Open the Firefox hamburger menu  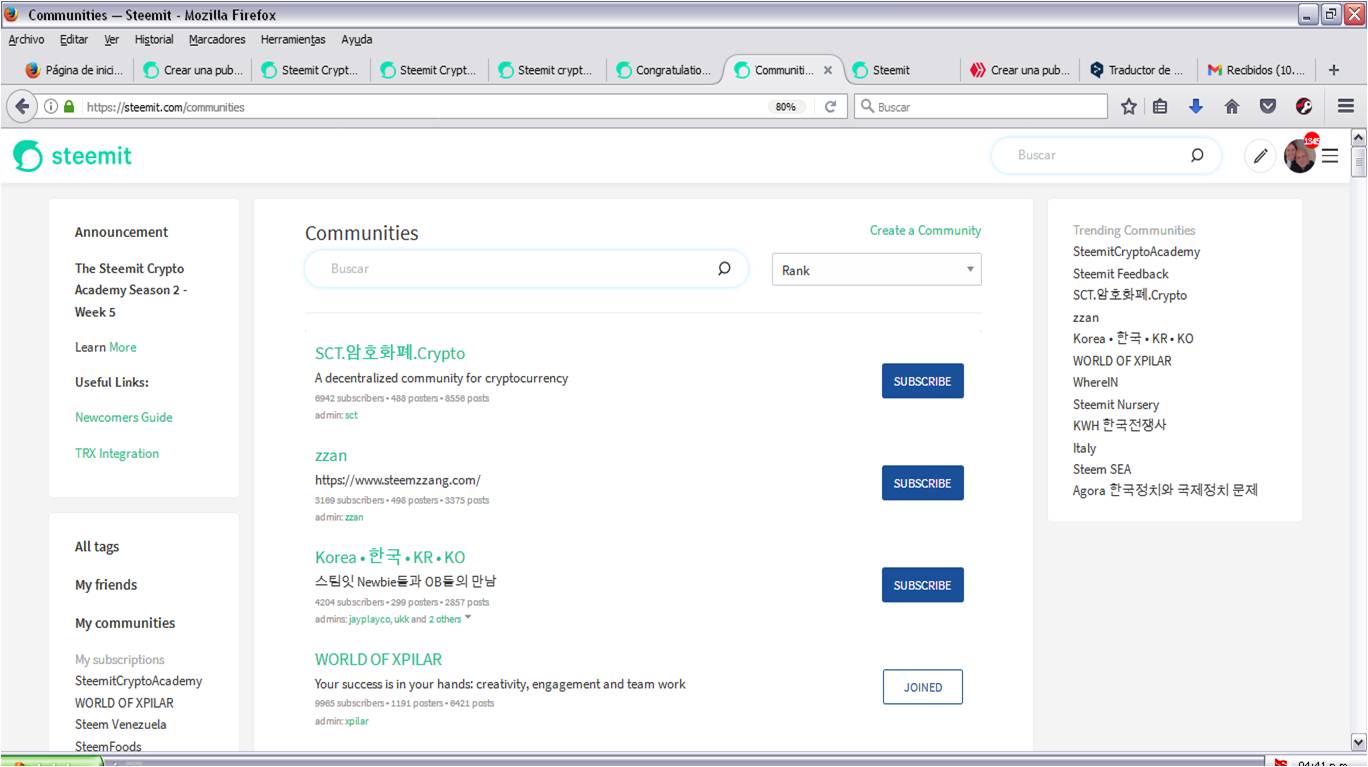(1346, 107)
